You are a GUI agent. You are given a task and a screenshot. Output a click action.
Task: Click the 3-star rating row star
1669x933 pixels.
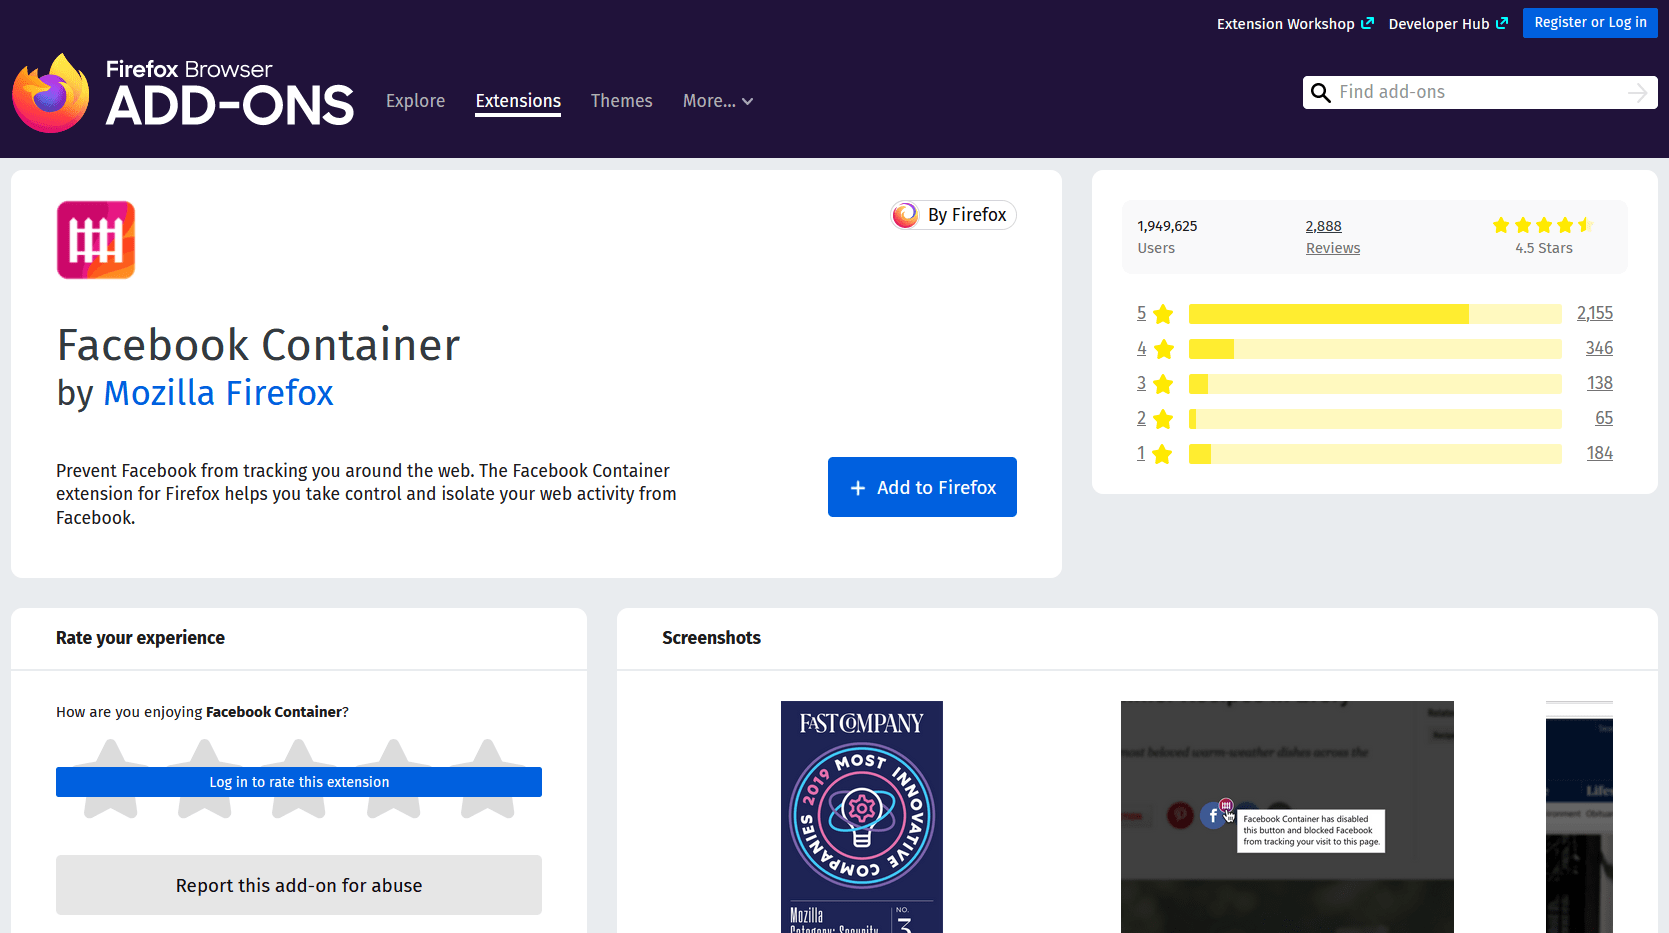(1163, 384)
